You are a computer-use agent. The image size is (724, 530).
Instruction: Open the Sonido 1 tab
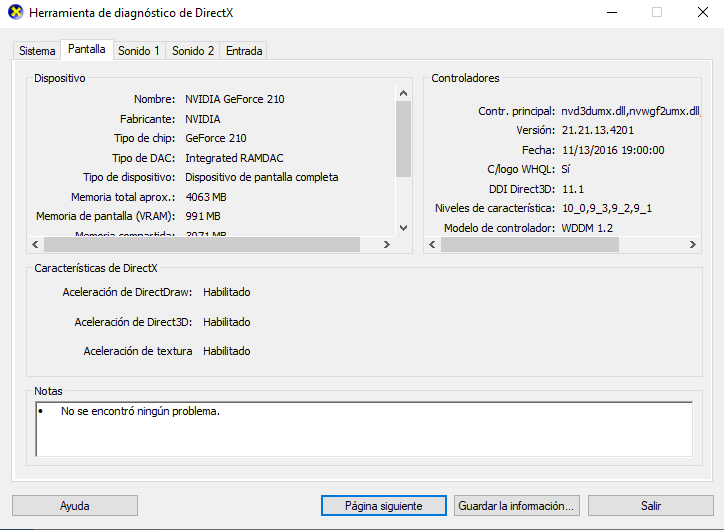[x=139, y=51]
